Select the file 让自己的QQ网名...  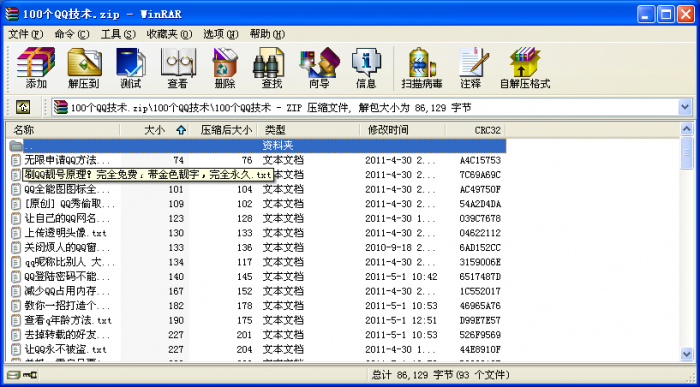(x=67, y=218)
